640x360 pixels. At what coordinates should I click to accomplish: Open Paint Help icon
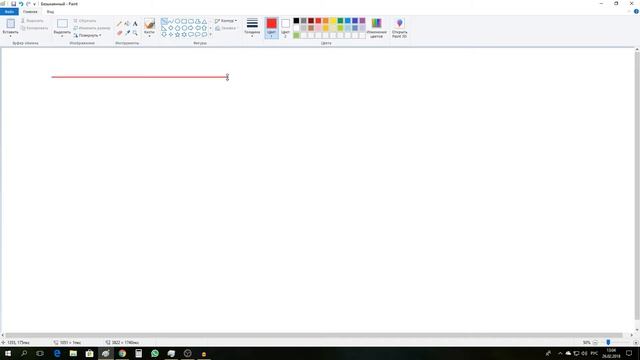(x=636, y=11)
